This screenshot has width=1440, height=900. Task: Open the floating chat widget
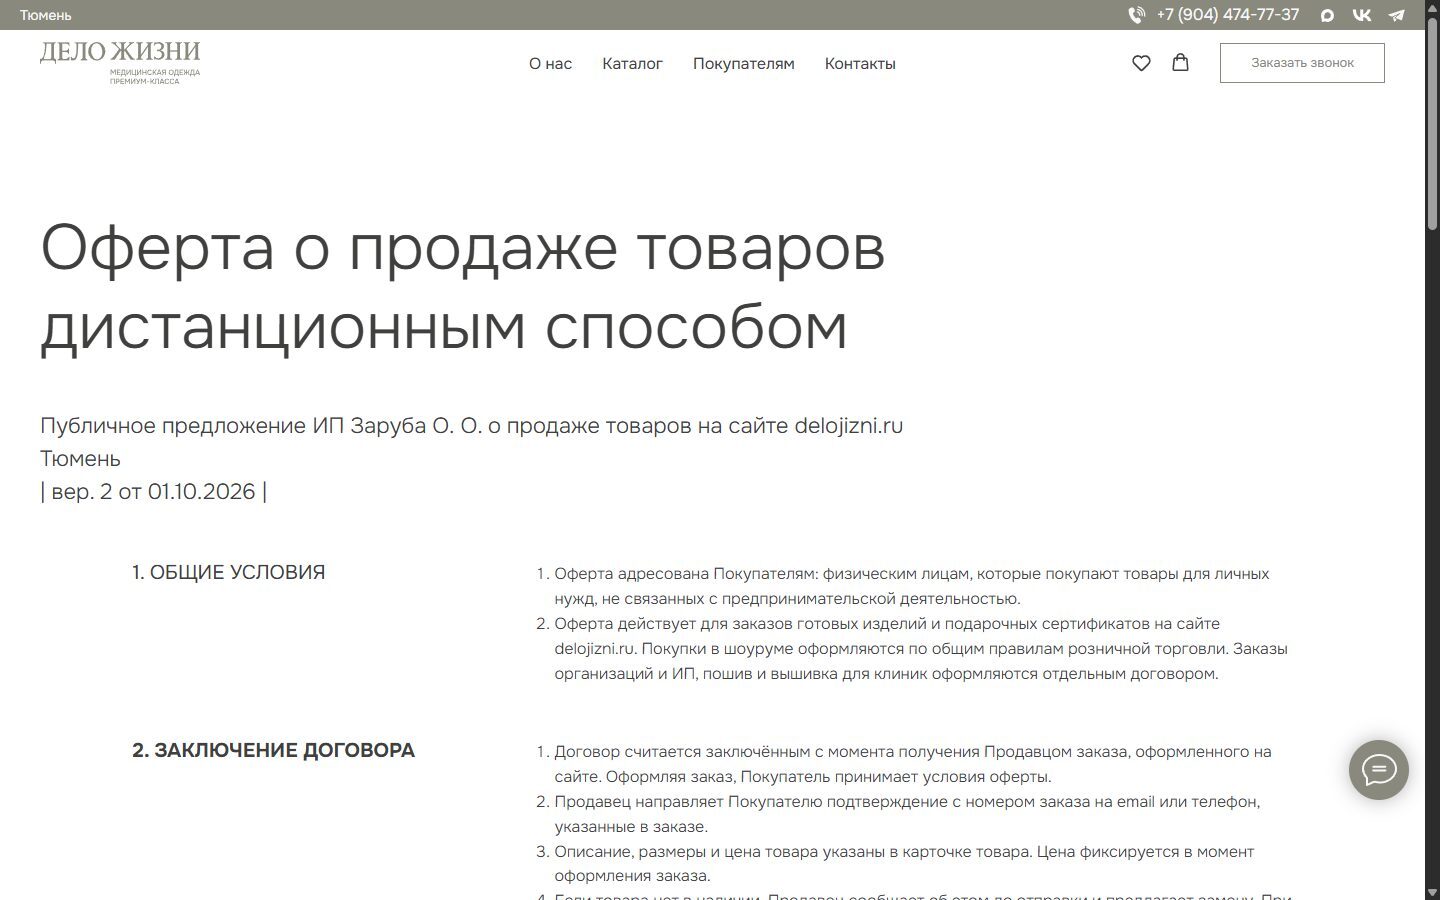point(1378,769)
